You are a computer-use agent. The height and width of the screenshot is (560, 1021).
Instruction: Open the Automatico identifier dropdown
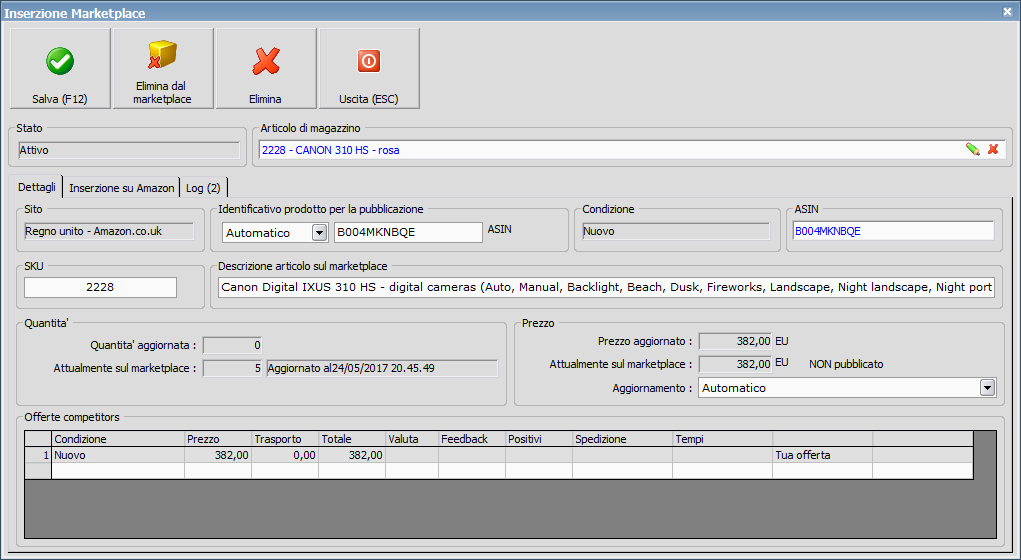point(320,233)
